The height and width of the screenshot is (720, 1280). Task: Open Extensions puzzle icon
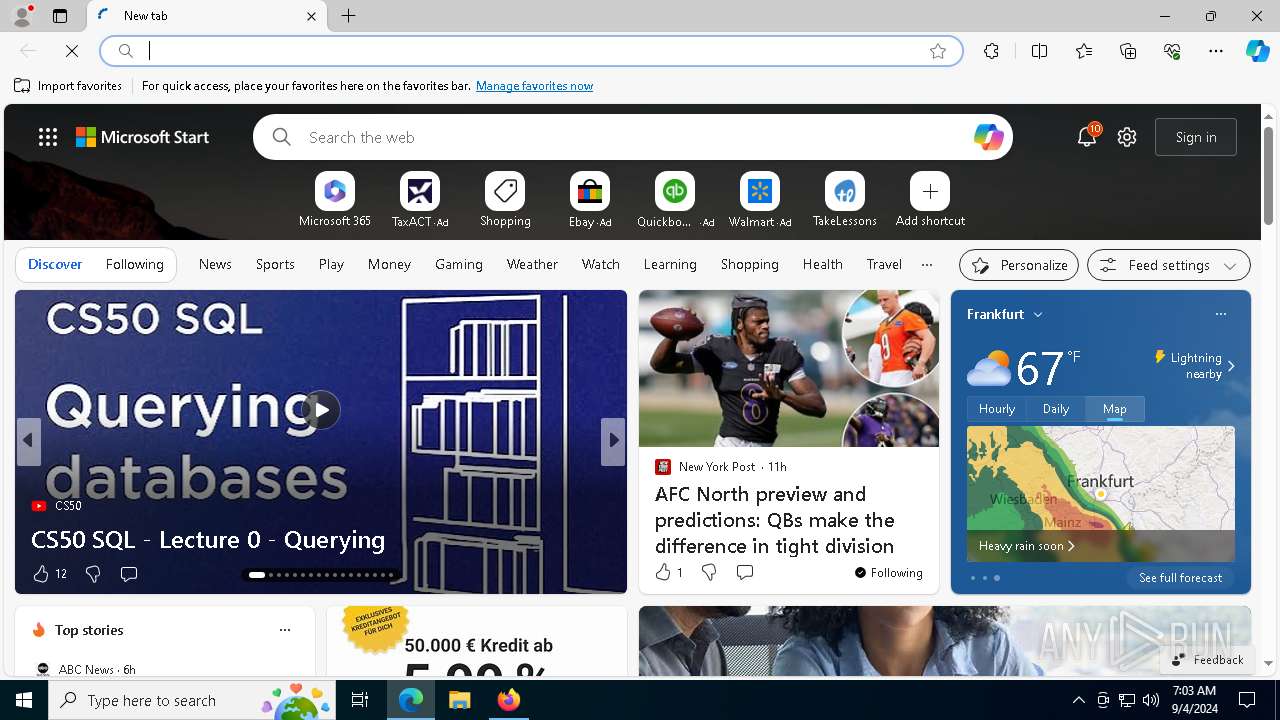(991, 51)
